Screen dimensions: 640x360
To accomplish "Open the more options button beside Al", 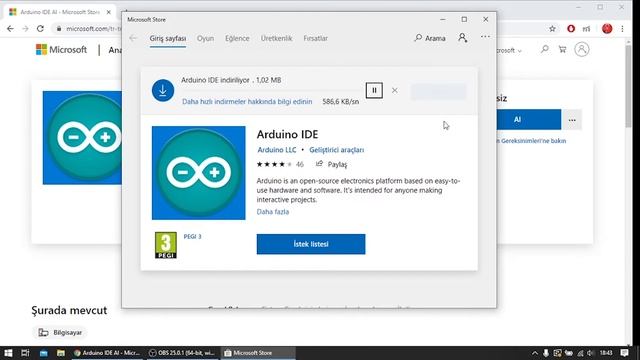I will (x=572, y=120).
